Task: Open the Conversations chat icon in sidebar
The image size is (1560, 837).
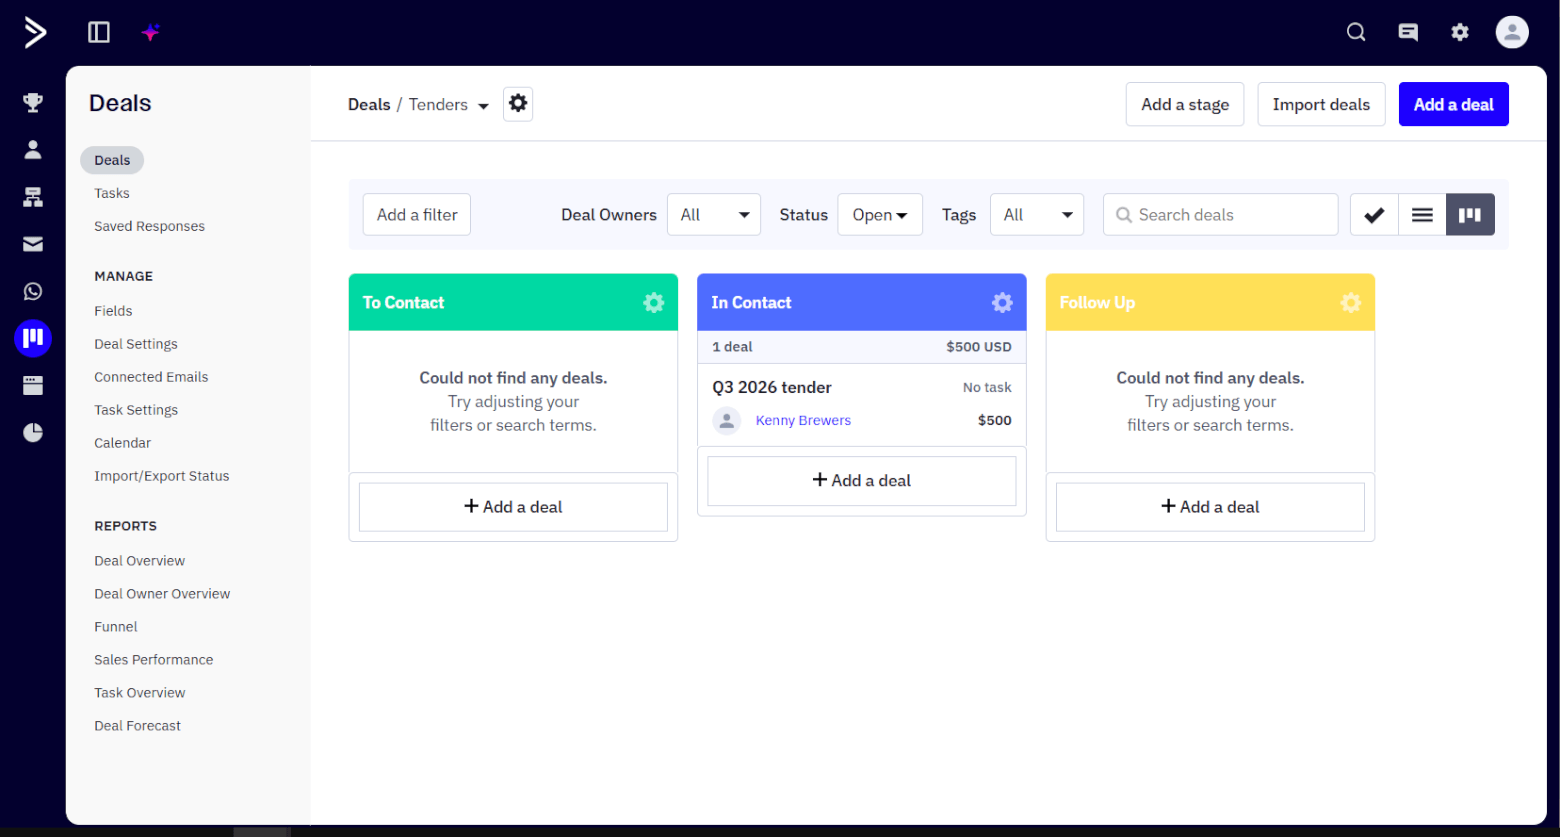Action: pyautogui.click(x=33, y=291)
